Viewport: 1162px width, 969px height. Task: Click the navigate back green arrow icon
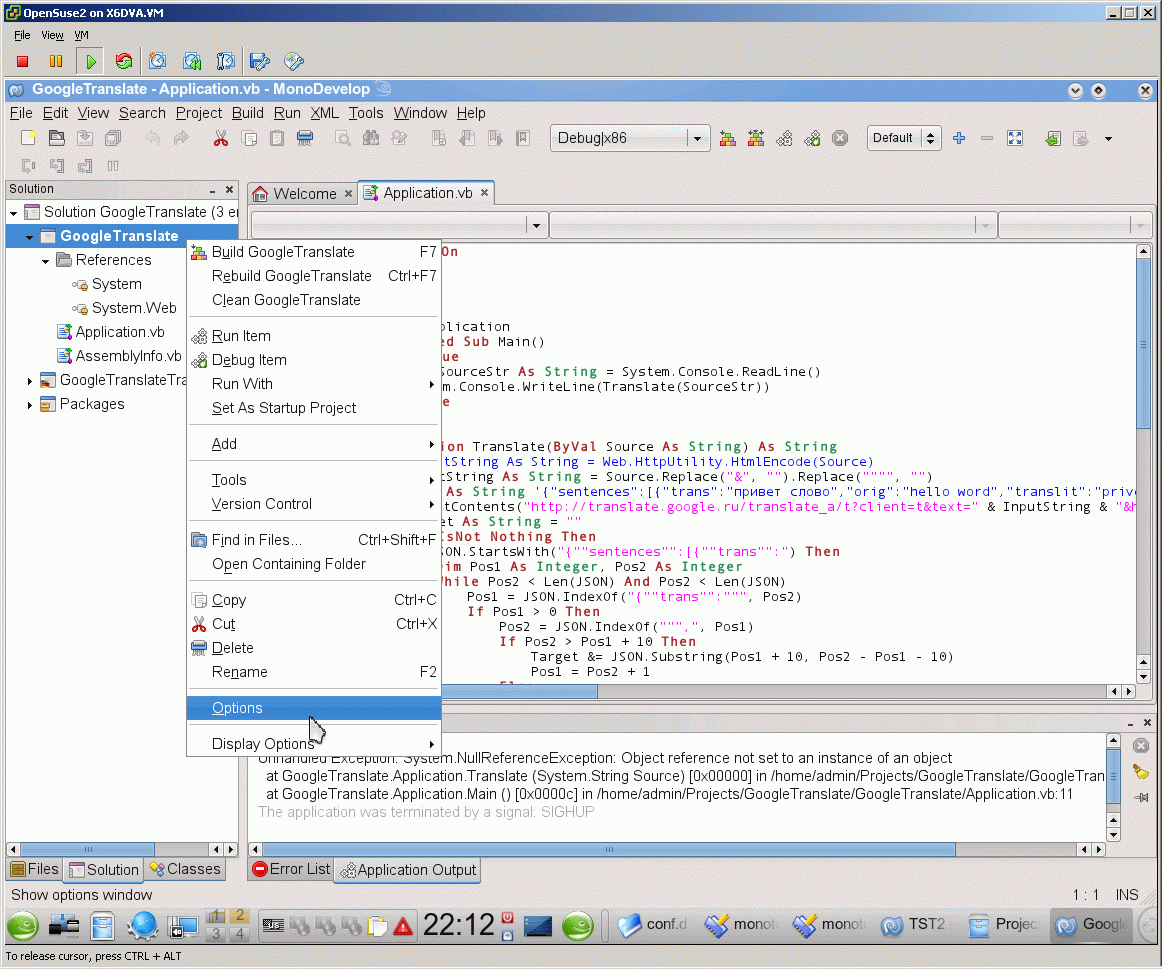[1052, 139]
